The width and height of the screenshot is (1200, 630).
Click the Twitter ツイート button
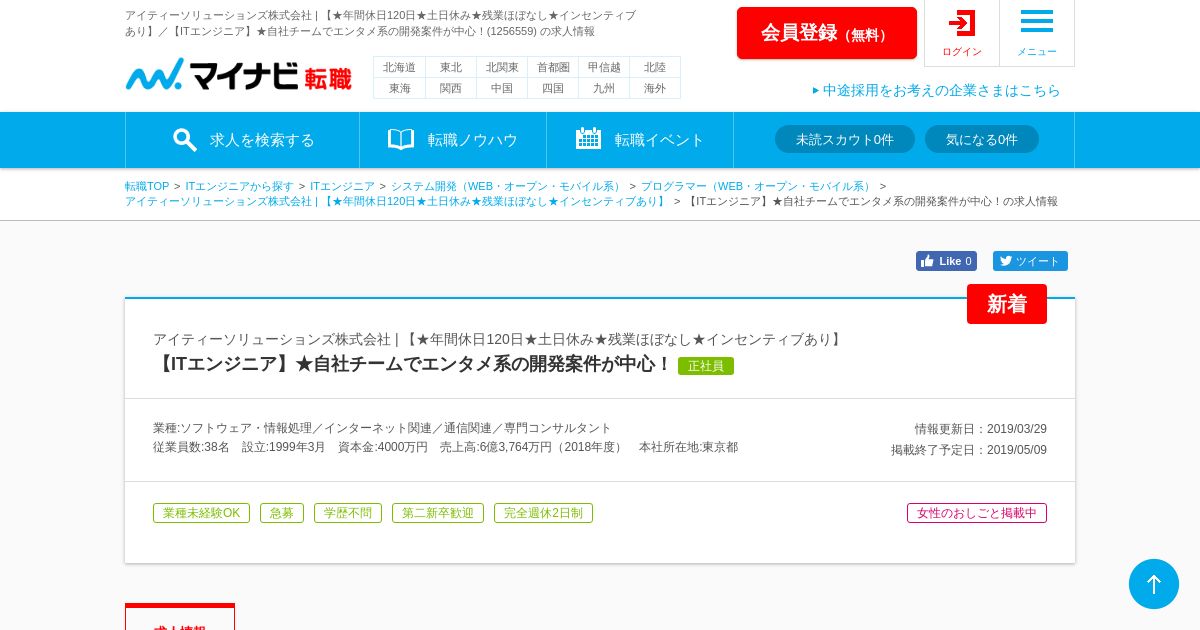point(1030,261)
